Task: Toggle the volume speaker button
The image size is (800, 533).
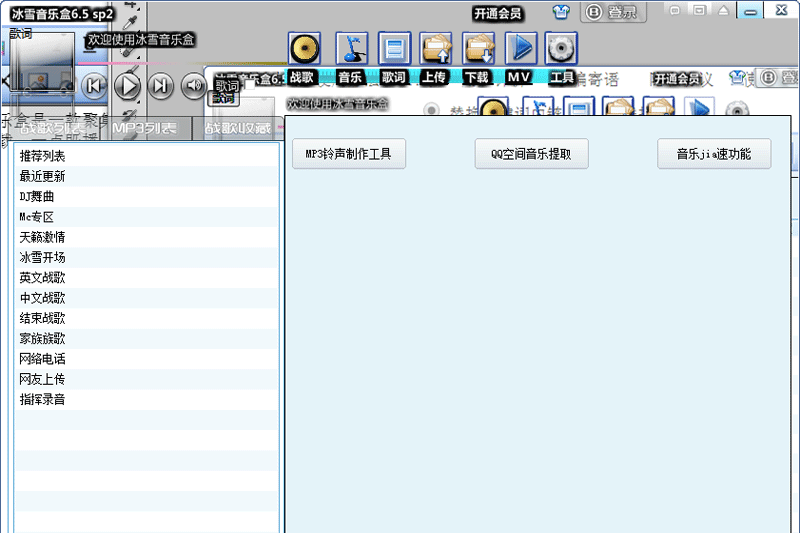Action: pos(193,86)
